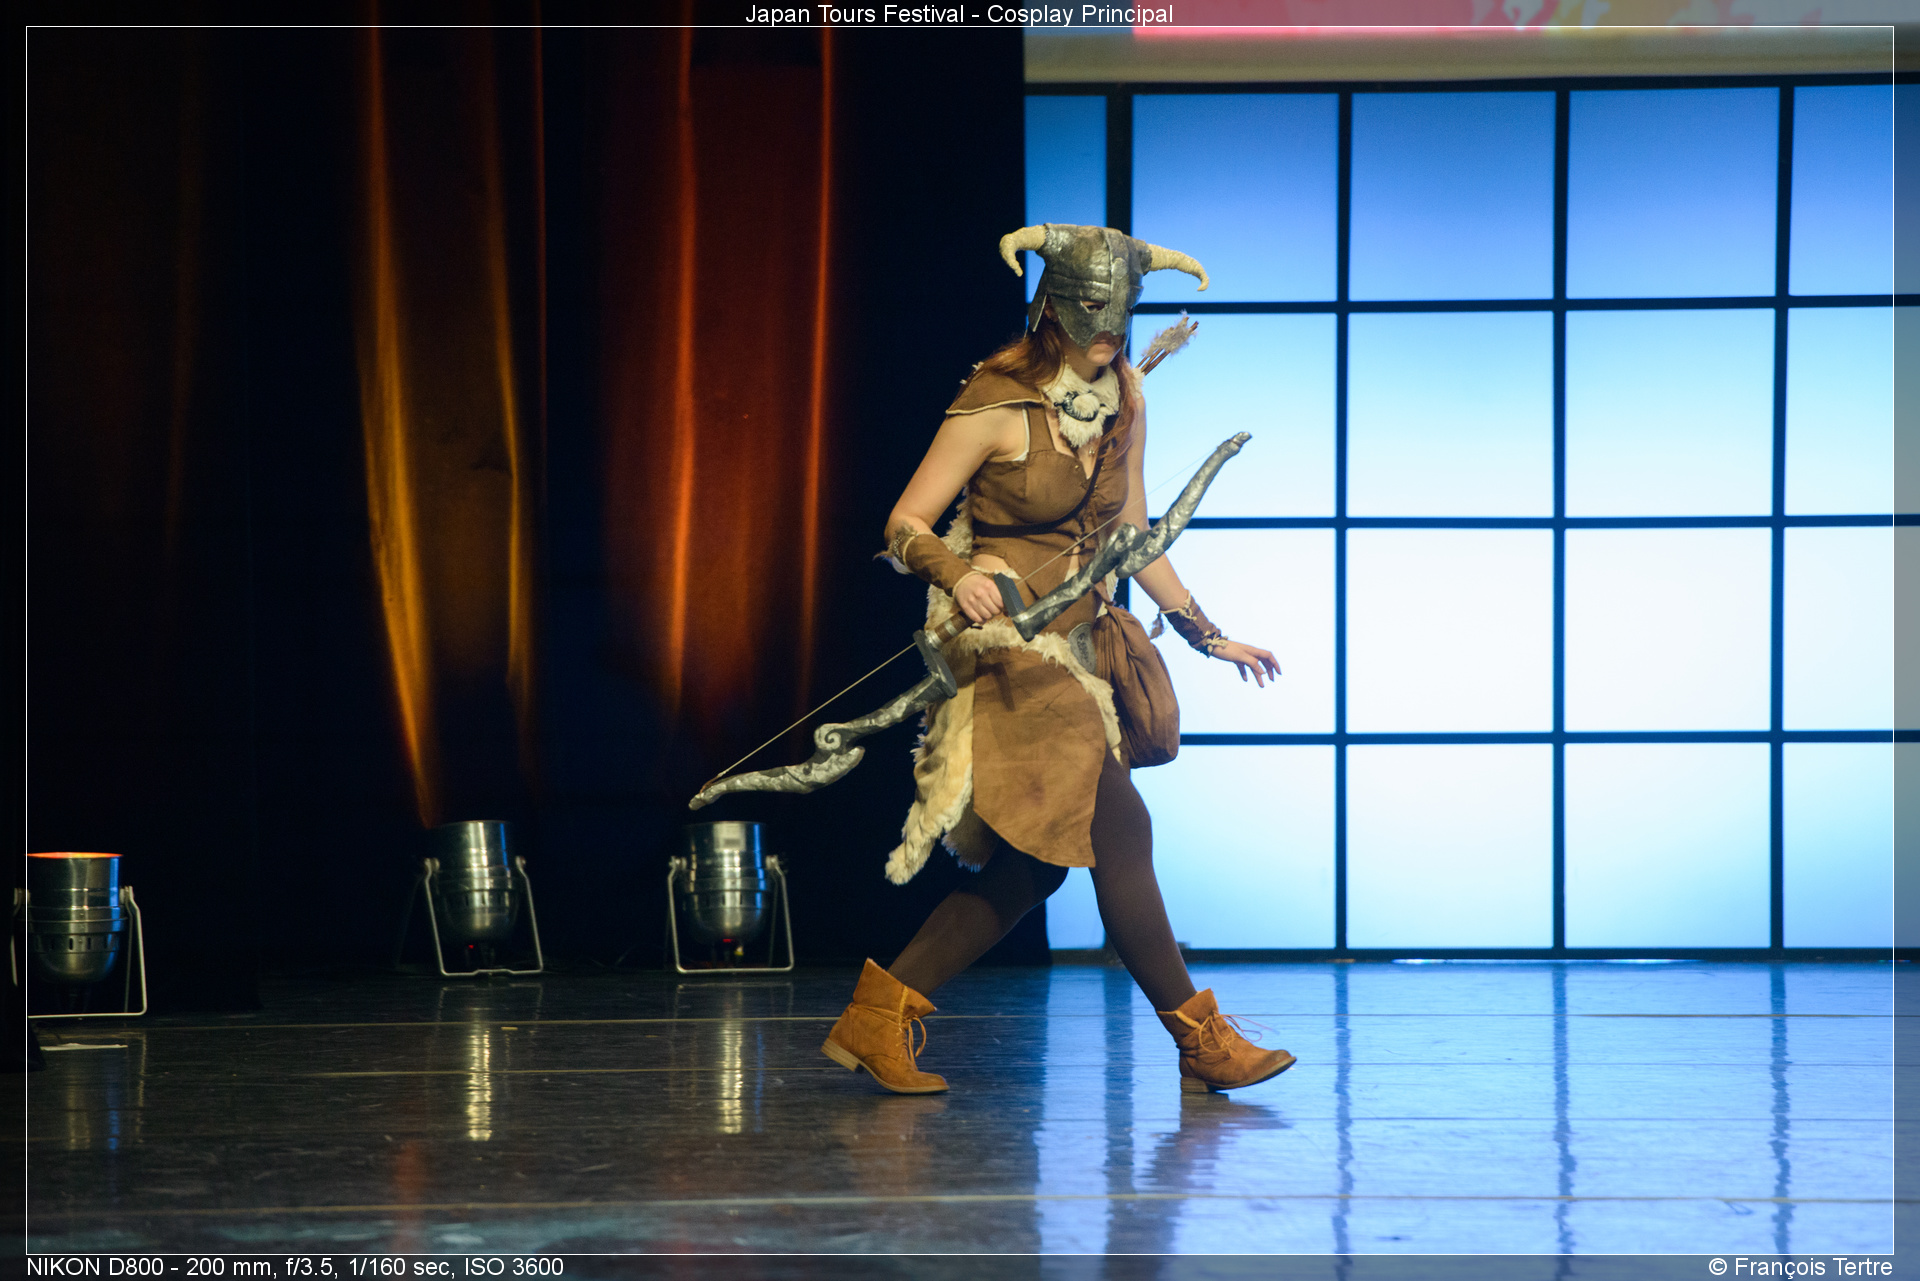This screenshot has height=1281, width=1920.
Task: Click the 'Japan Tours Festival - Cosplay Principal' title text
Action: click(x=959, y=14)
